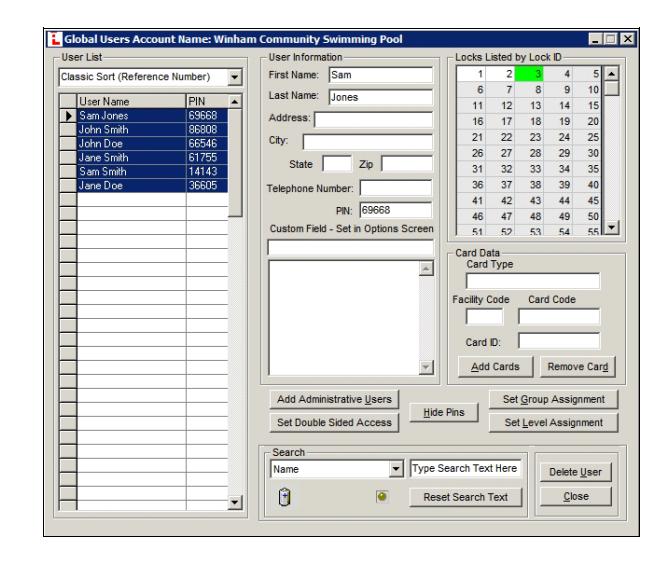This screenshot has height=562, width=666.
Task: Select lock 38 in lock grid
Action: point(529,185)
